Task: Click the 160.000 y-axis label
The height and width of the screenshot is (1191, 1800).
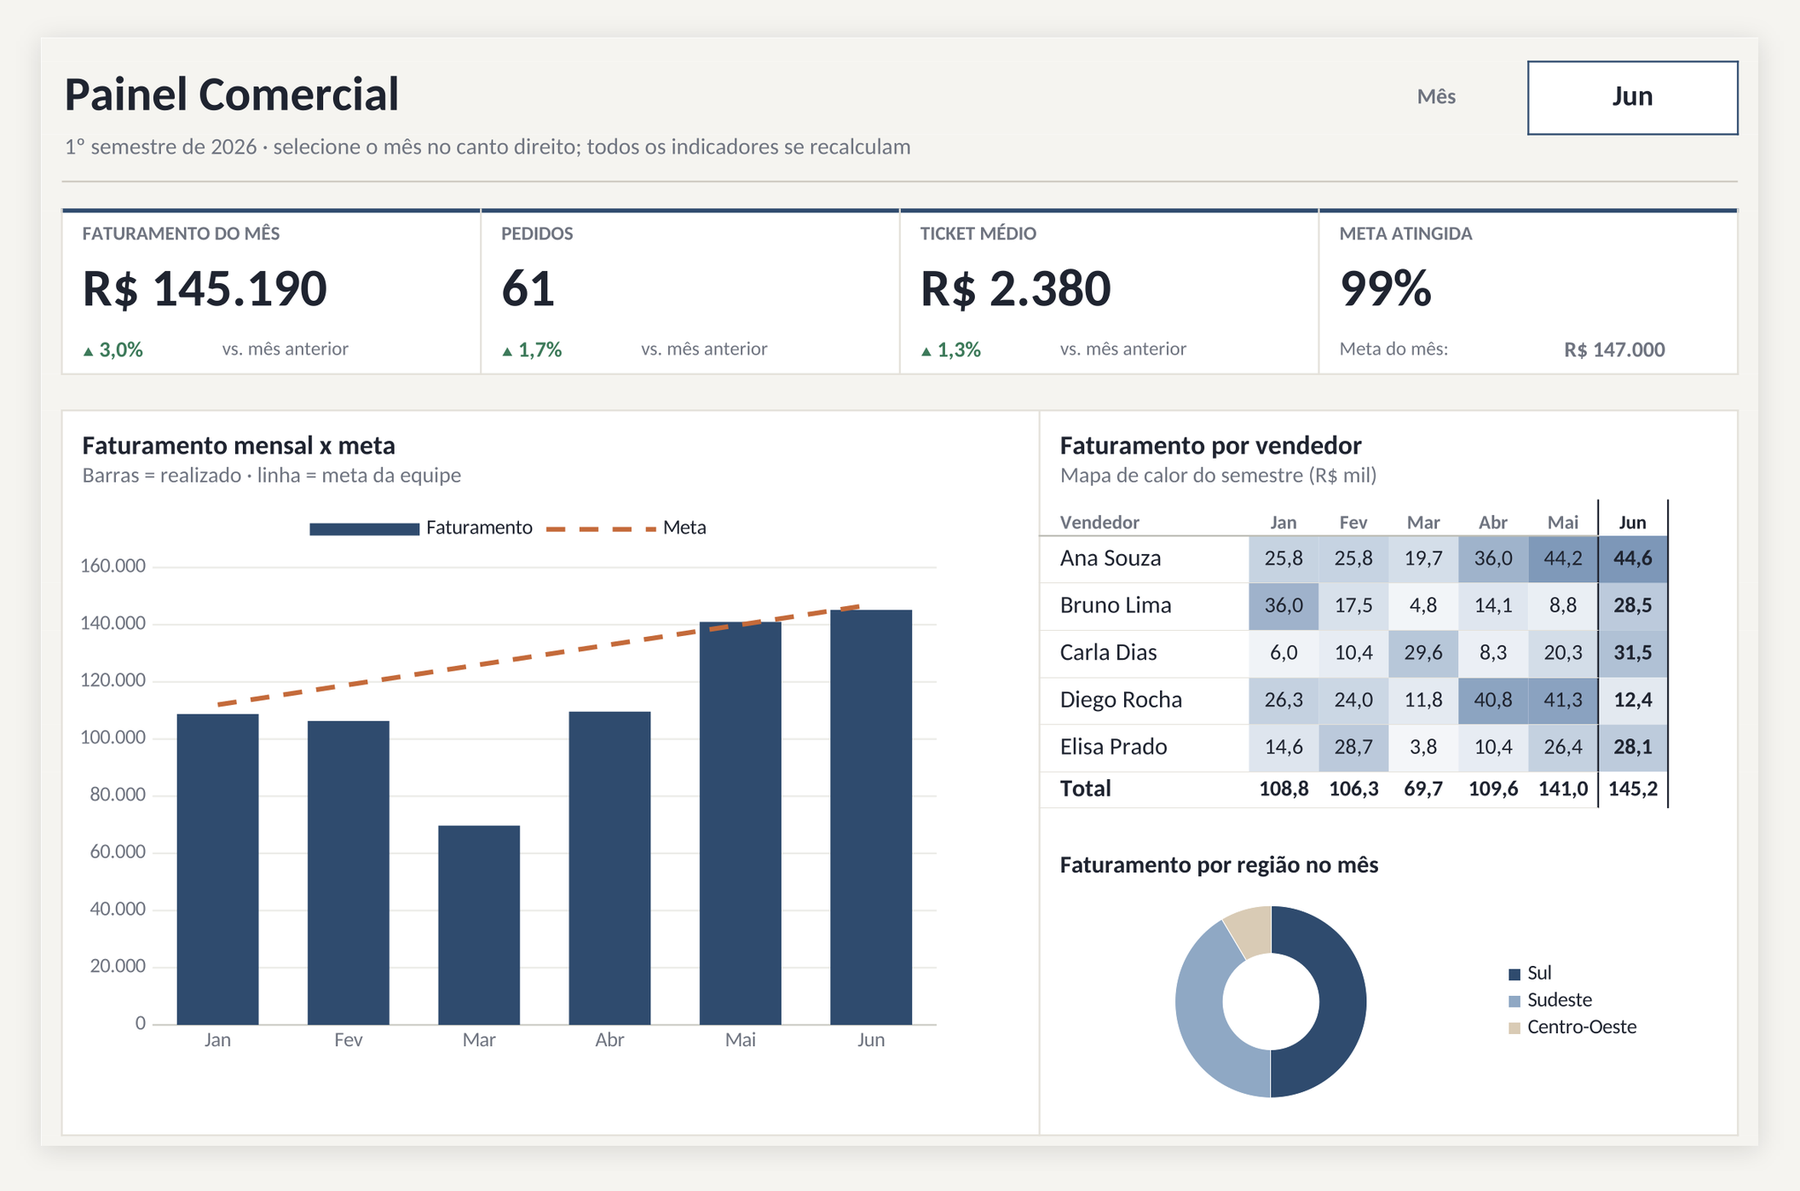Action: coord(113,566)
